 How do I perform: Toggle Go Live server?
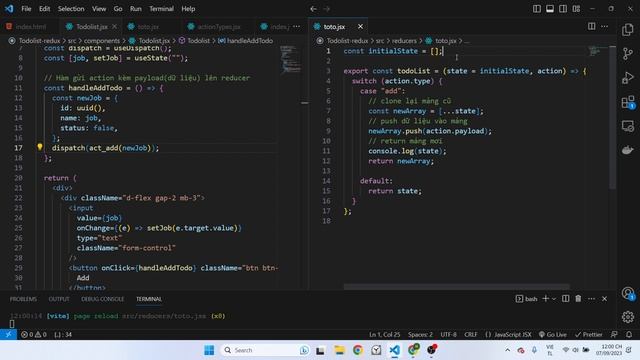tap(553, 334)
